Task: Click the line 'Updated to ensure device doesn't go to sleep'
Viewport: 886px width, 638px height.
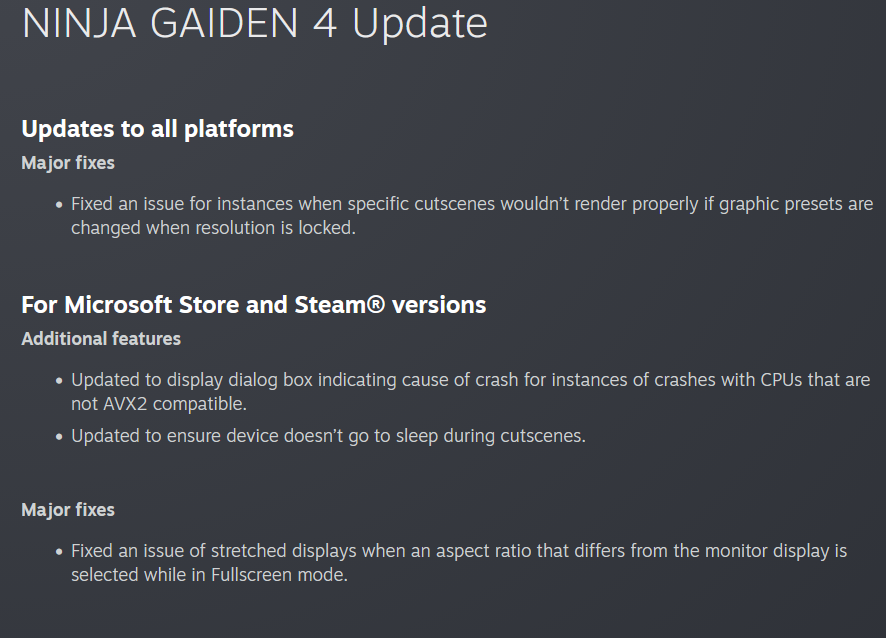Action: [328, 436]
